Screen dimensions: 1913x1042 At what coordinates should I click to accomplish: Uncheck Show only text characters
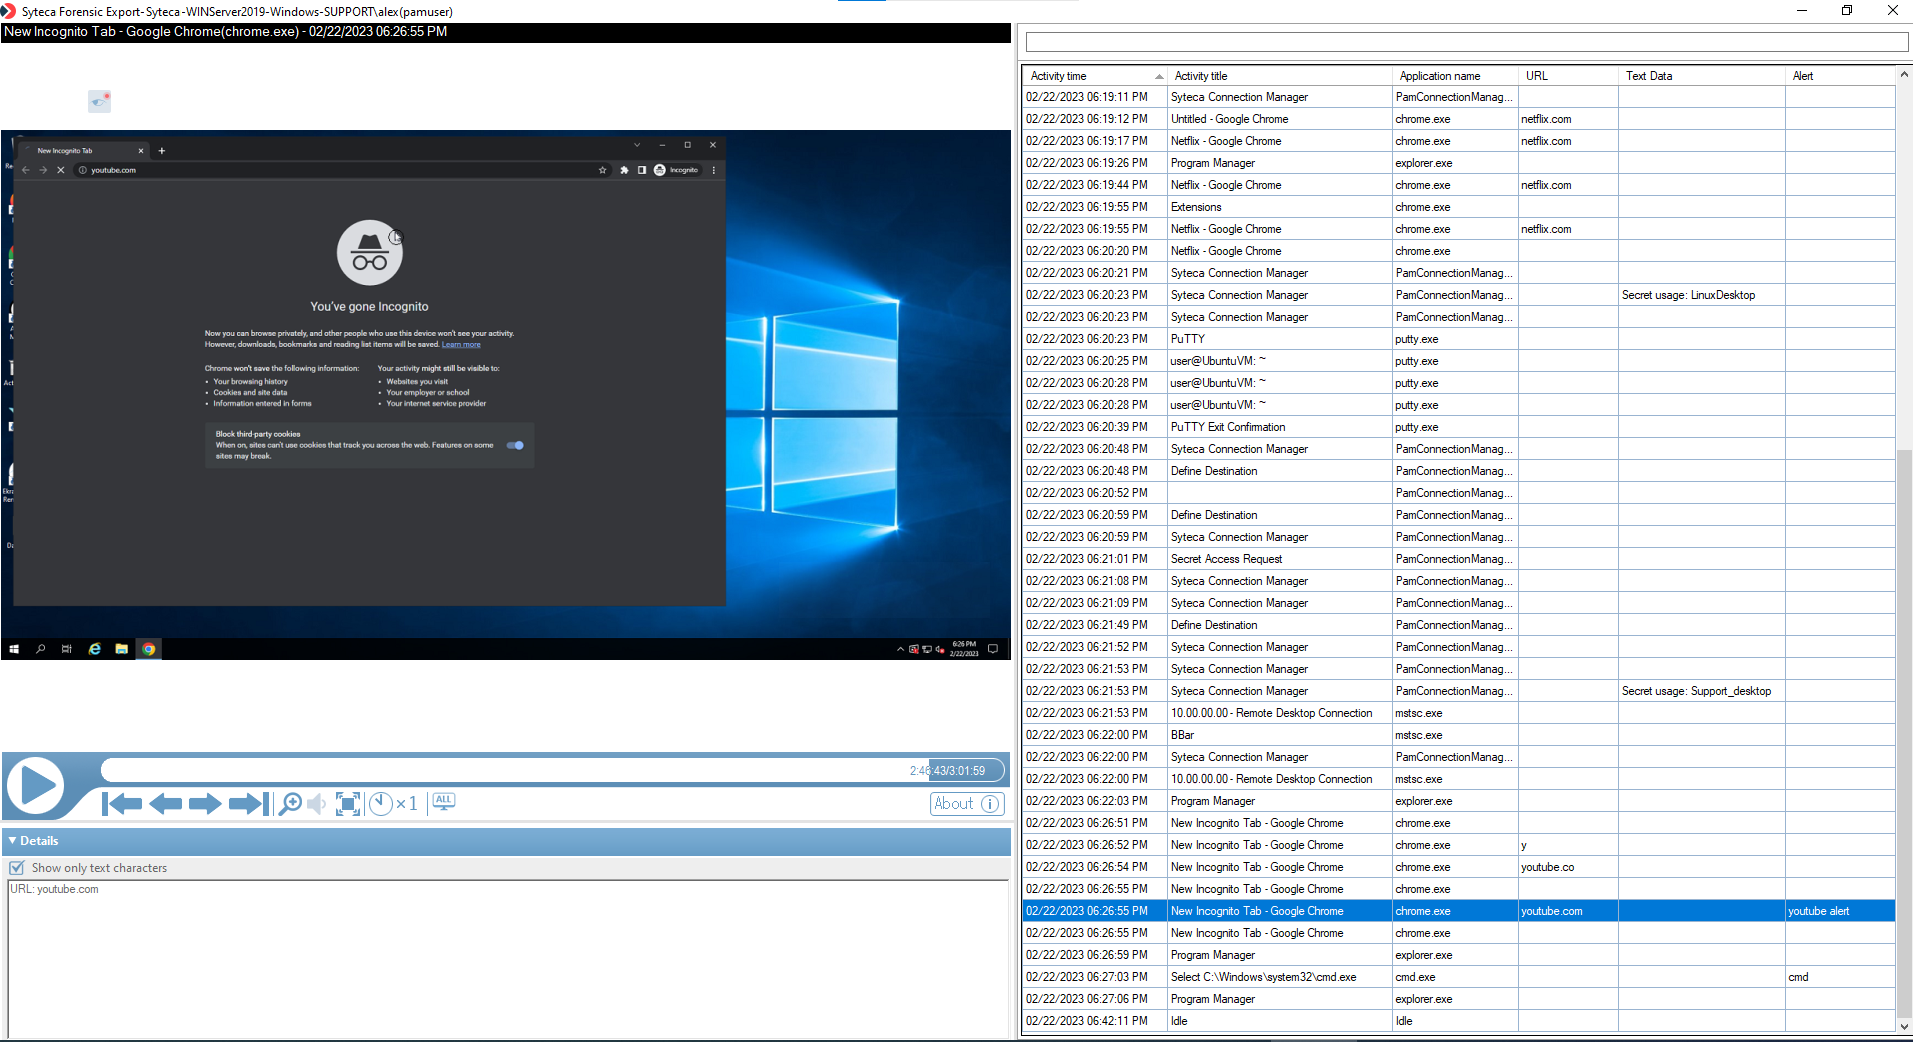click(x=17, y=868)
